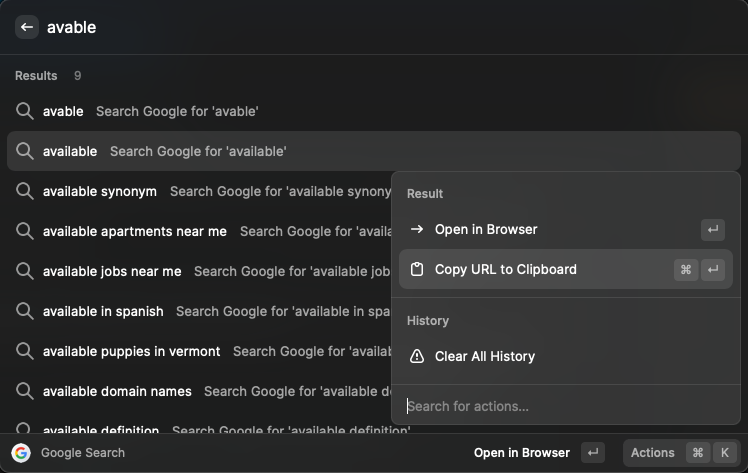The height and width of the screenshot is (473, 748).
Task: Click magnifier icon of 'available domain names'
Action: coord(24,391)
